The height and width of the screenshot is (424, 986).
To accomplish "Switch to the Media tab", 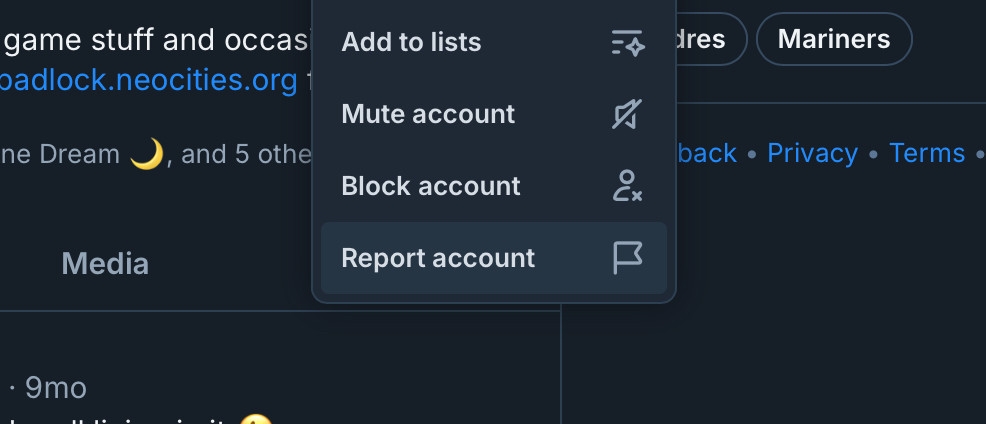I will pos(105,264).
